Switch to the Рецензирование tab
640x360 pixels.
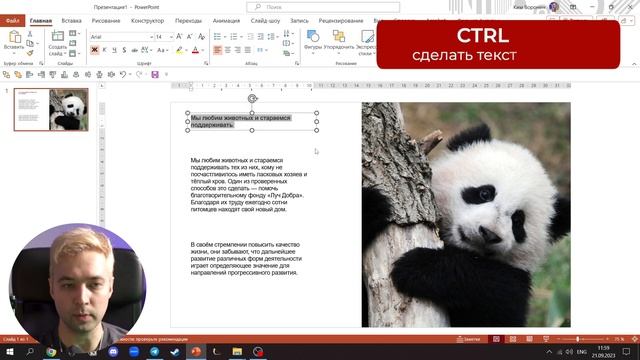(341, 20)
